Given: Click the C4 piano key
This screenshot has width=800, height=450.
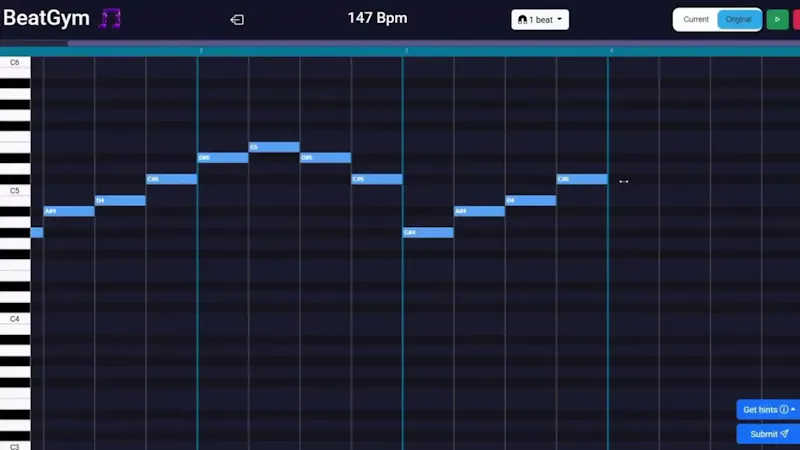Looking at the screenshot, I should point(15,319).
